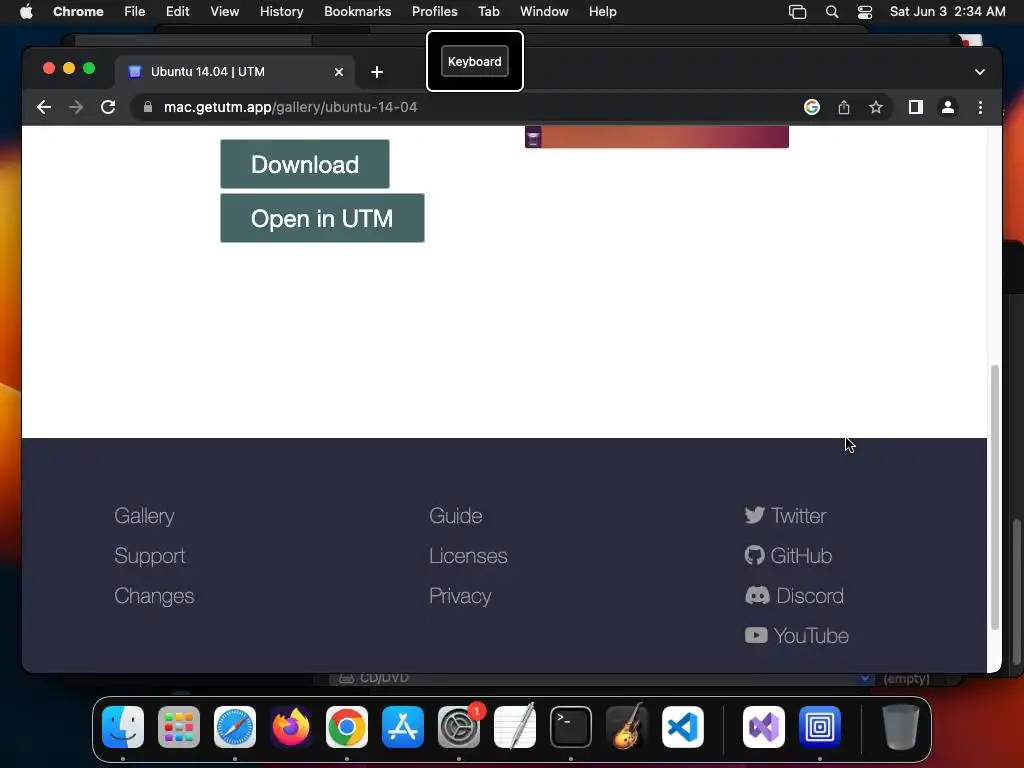Open the App Store from the Dock
Image resolution: width=1024 pixels, height=768 pixels.
403,727
